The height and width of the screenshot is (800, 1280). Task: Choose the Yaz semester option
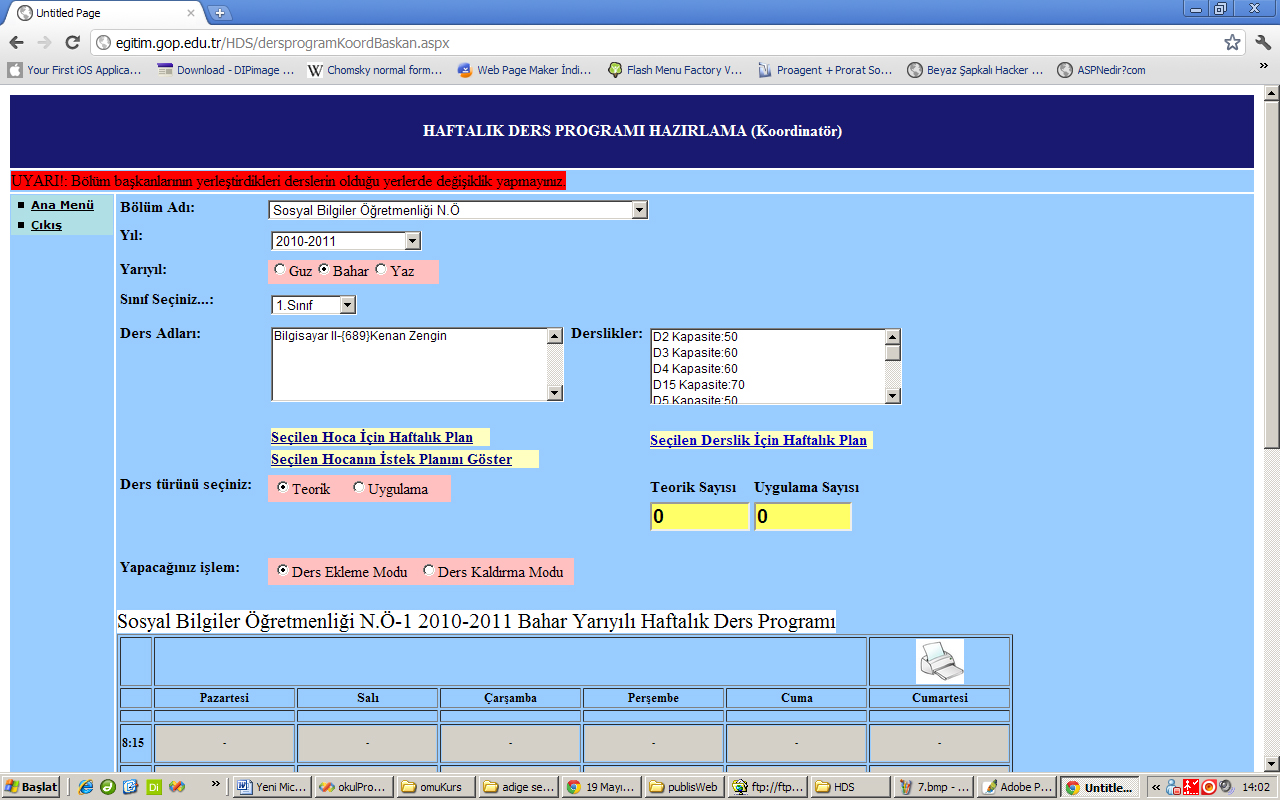click(381, 271)
